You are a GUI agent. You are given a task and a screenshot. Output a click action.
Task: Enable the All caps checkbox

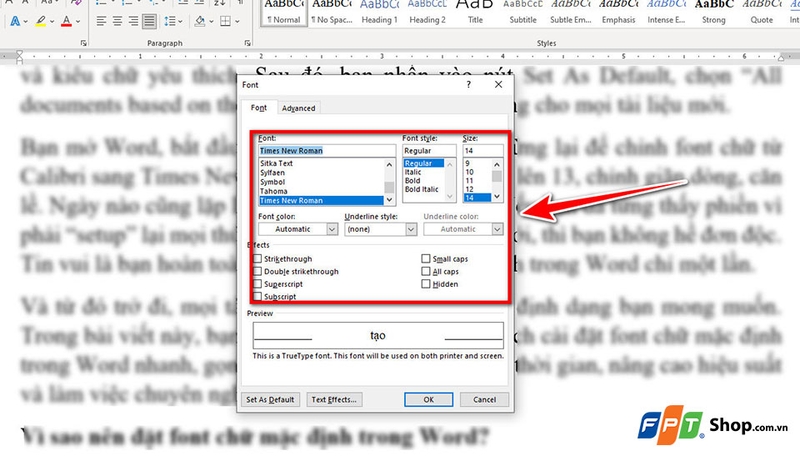426,271
